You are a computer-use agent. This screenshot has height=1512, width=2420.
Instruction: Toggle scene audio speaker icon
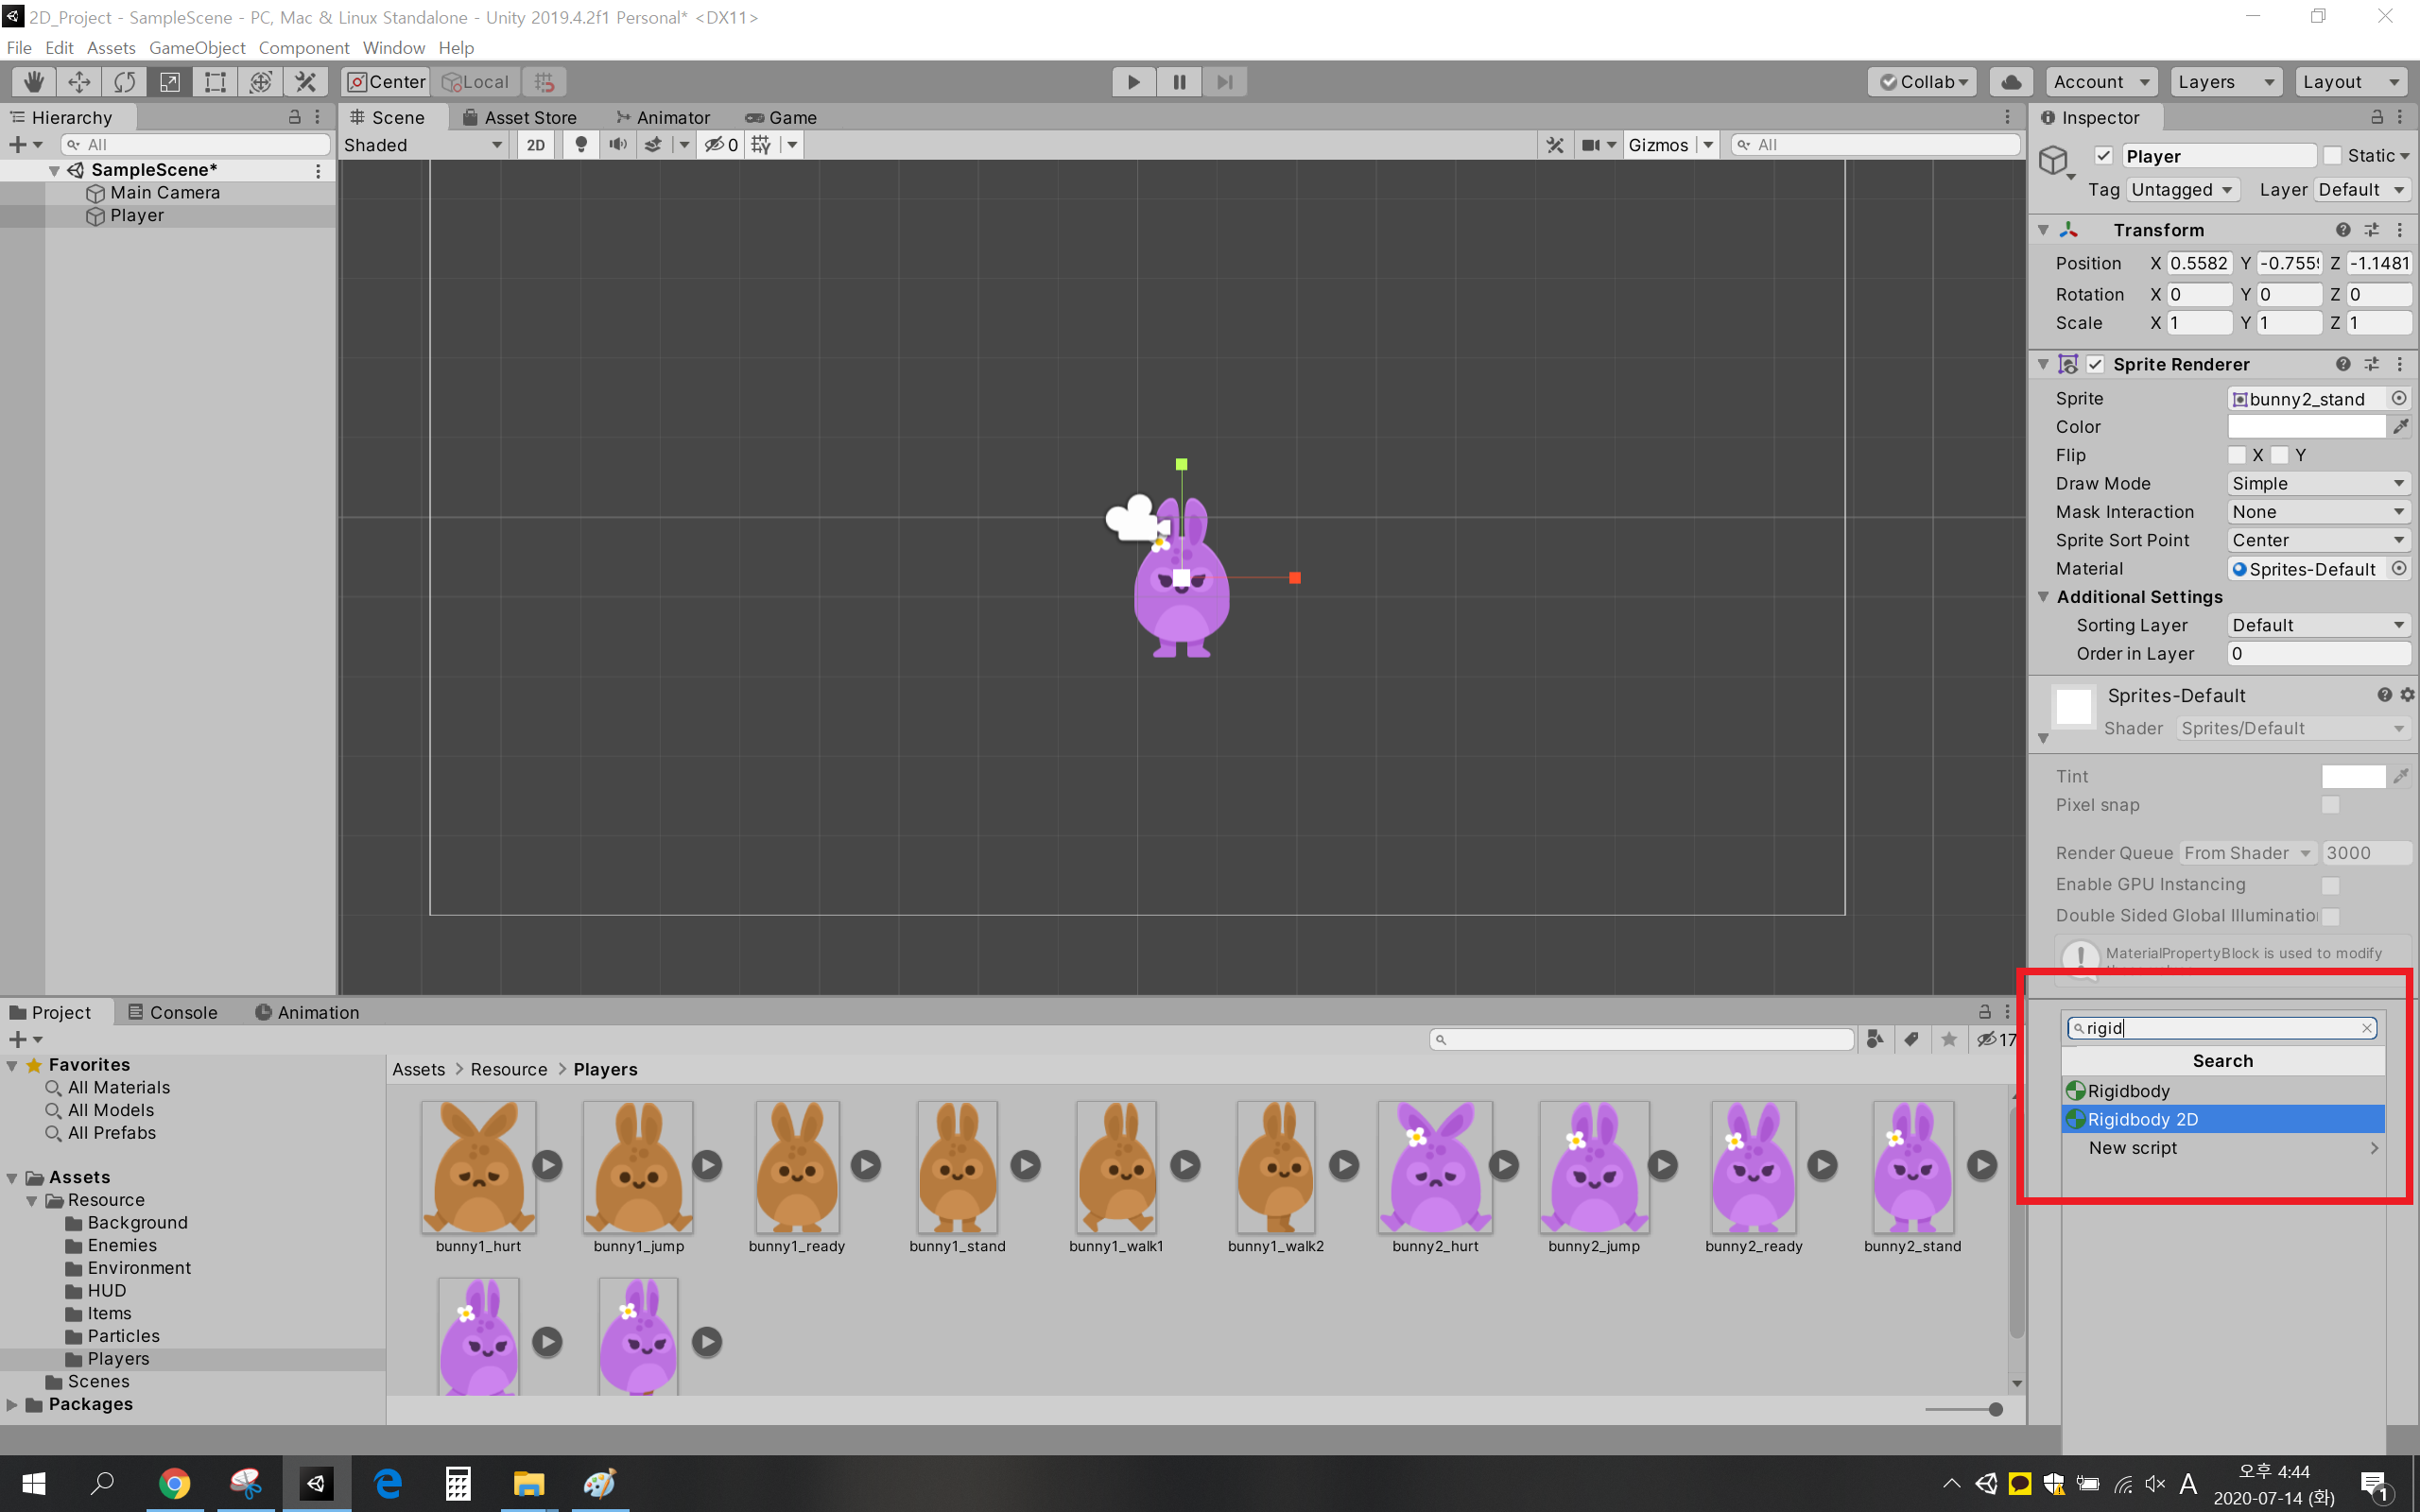pos(618,145)
